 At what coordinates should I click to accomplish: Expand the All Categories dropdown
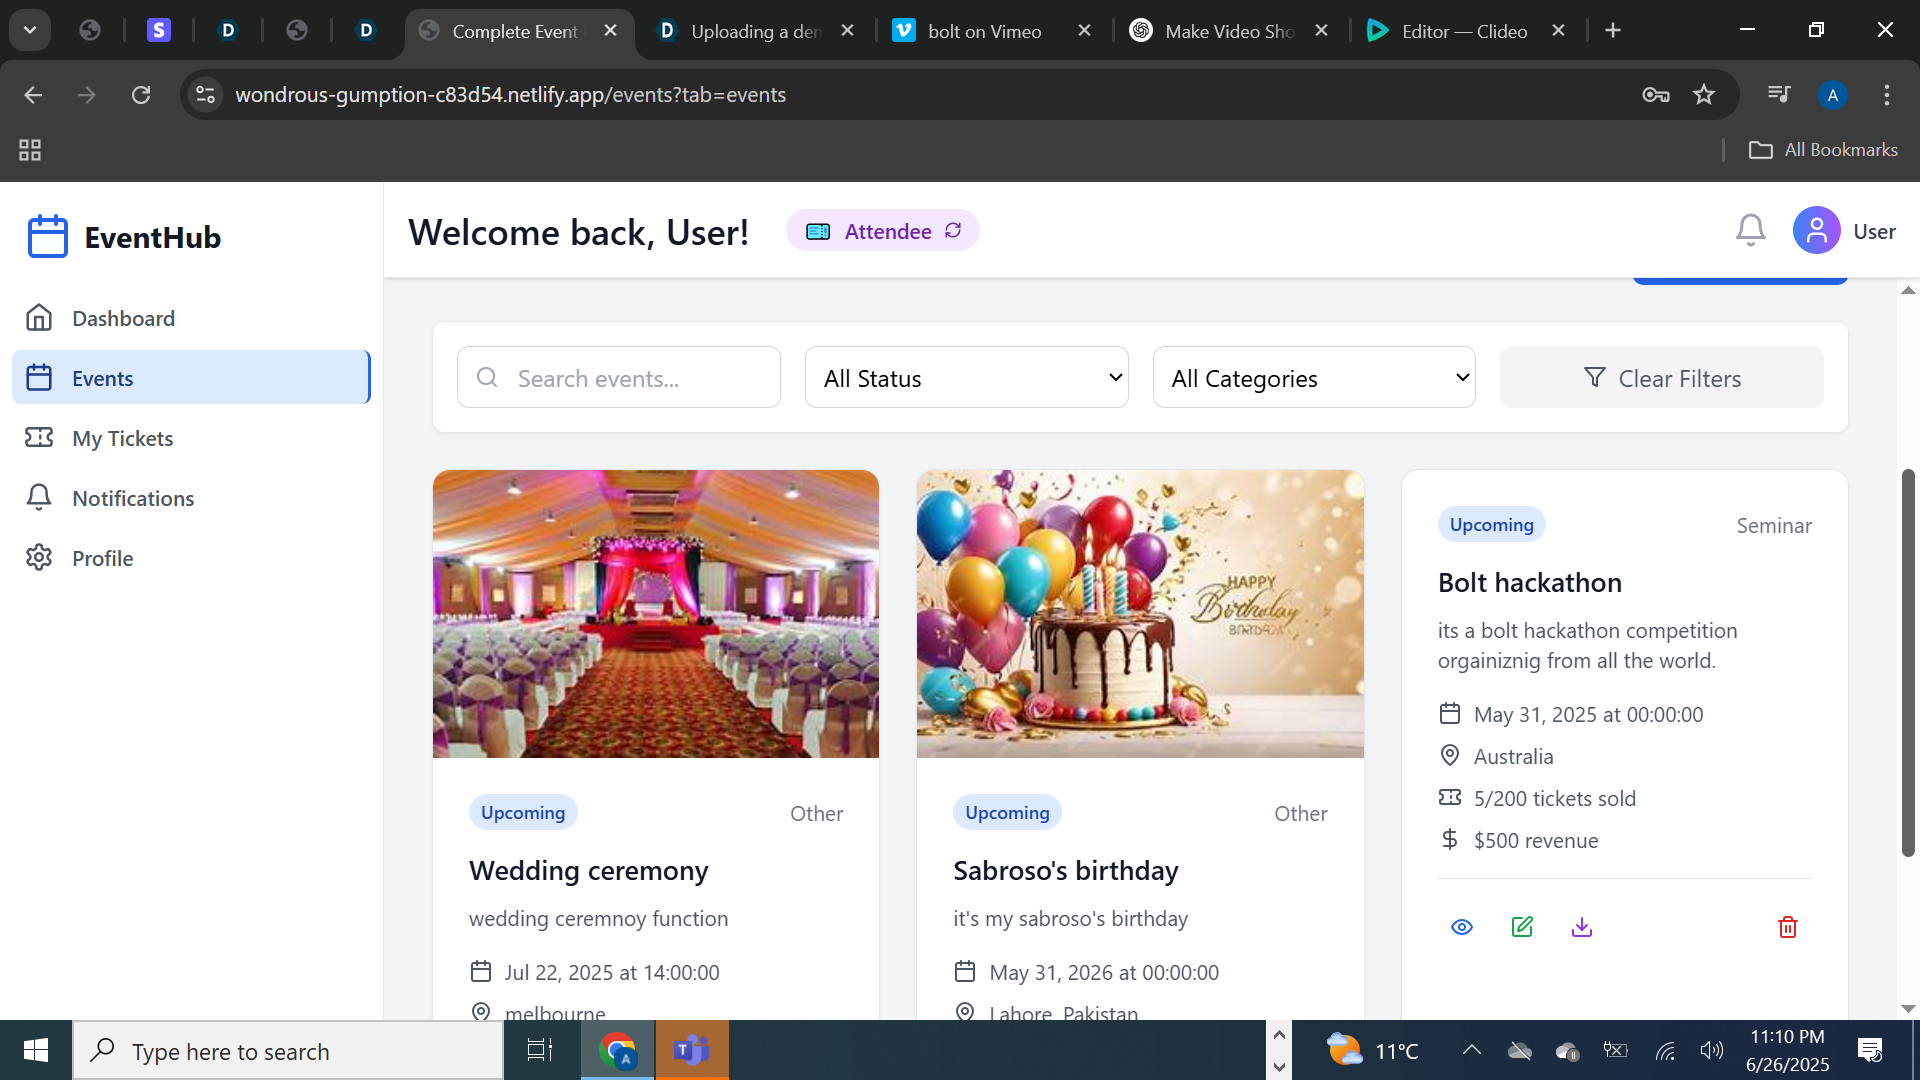pyautogui.click(x=1313, y=378)
